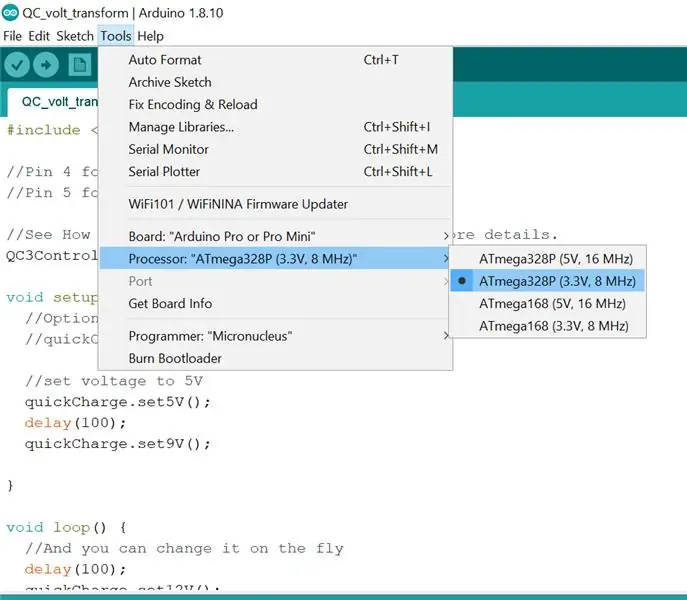Open the Sketch menu
Image resolution: width=687 pixels, height=600 pixels.
[x=75, y=36]
